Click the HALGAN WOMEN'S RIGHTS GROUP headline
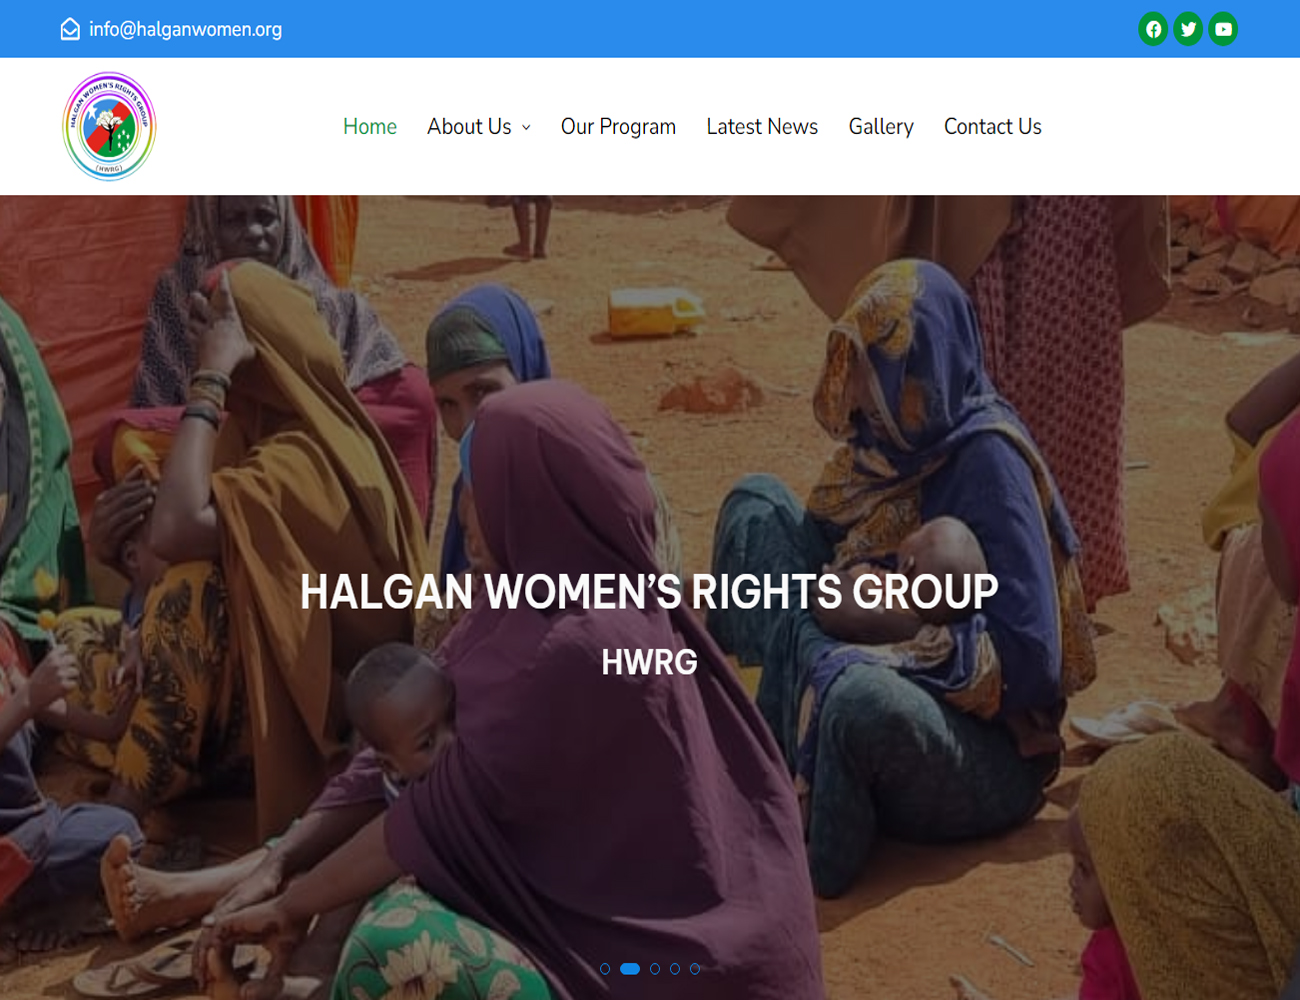Screen dimensions: 1300x1000 tap(649, 592)
